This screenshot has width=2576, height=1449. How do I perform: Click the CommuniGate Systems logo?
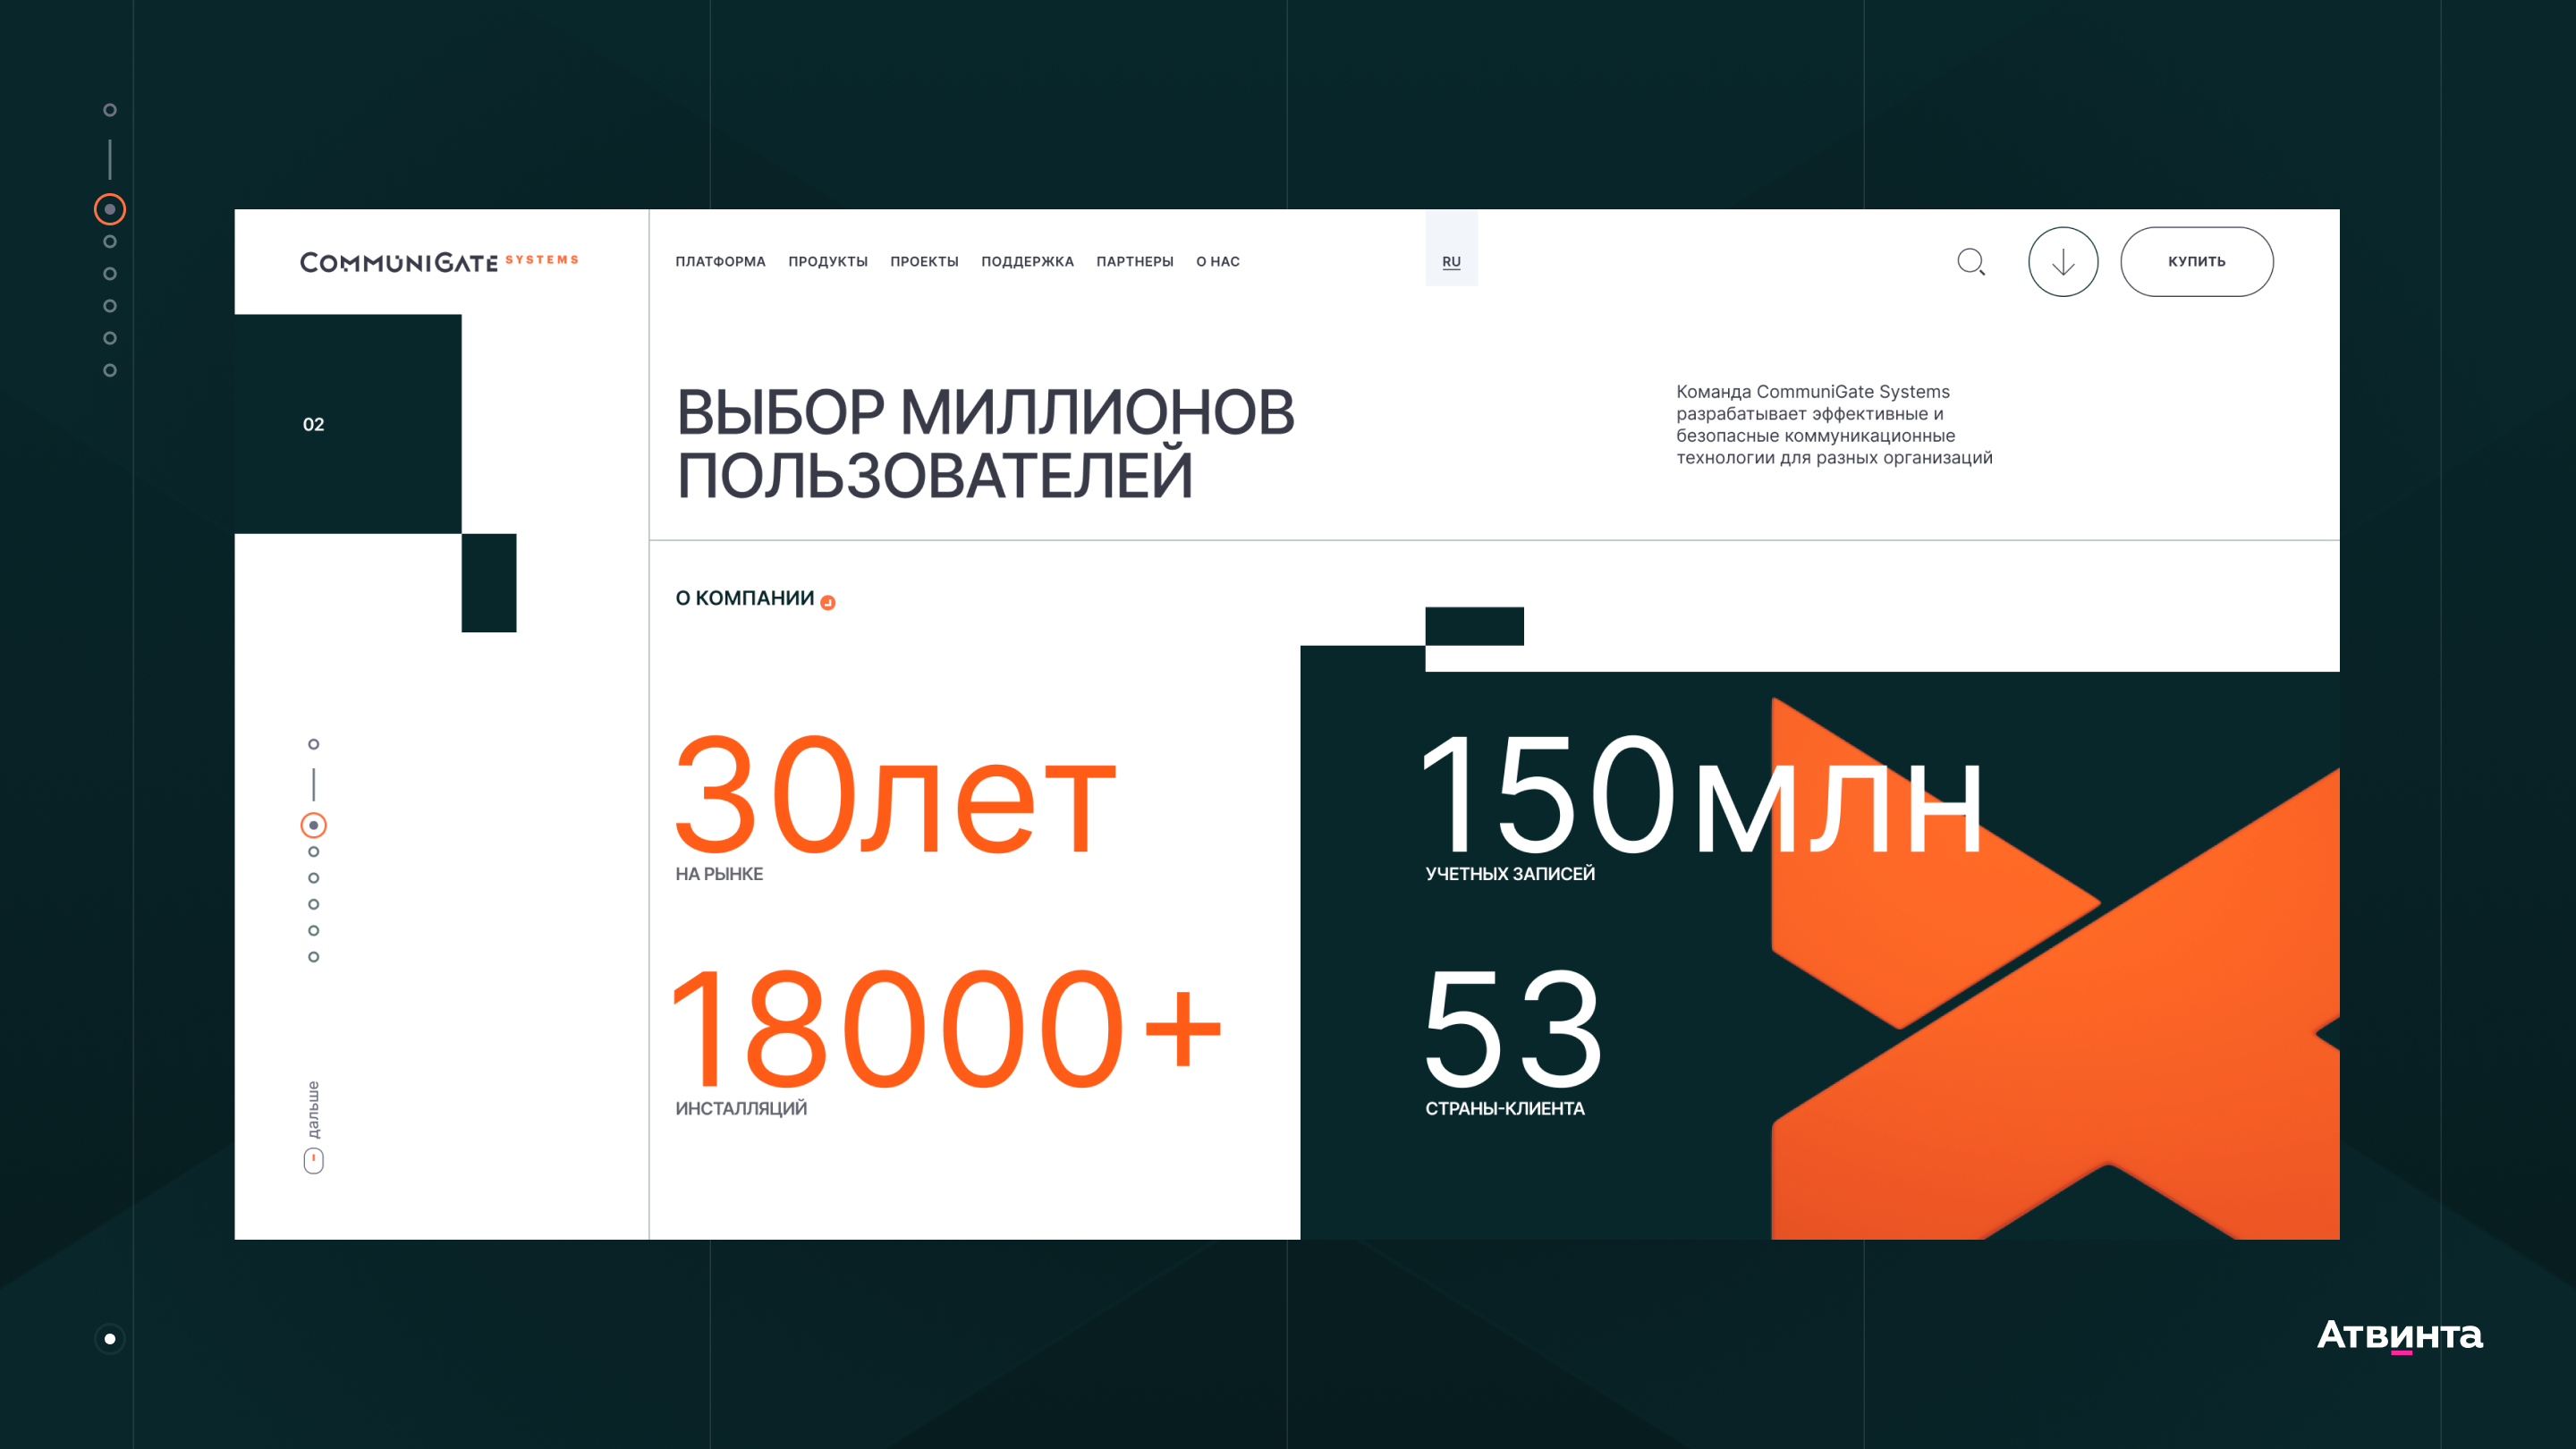(x=439, y=262)
